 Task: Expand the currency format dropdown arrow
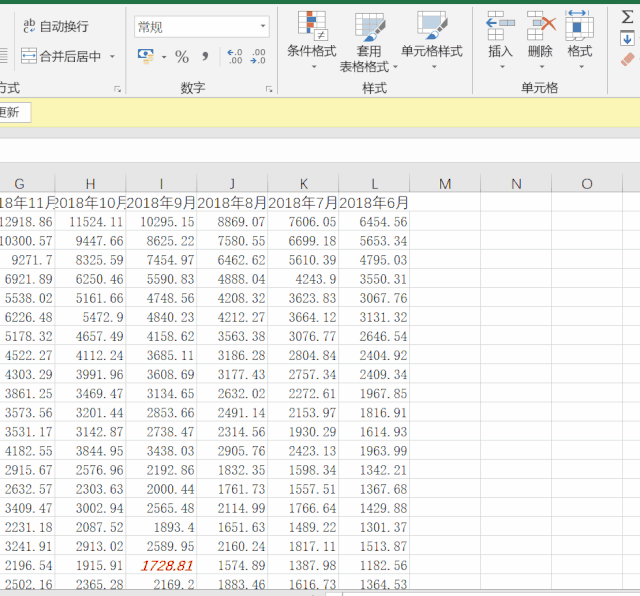tap(164, 57)
